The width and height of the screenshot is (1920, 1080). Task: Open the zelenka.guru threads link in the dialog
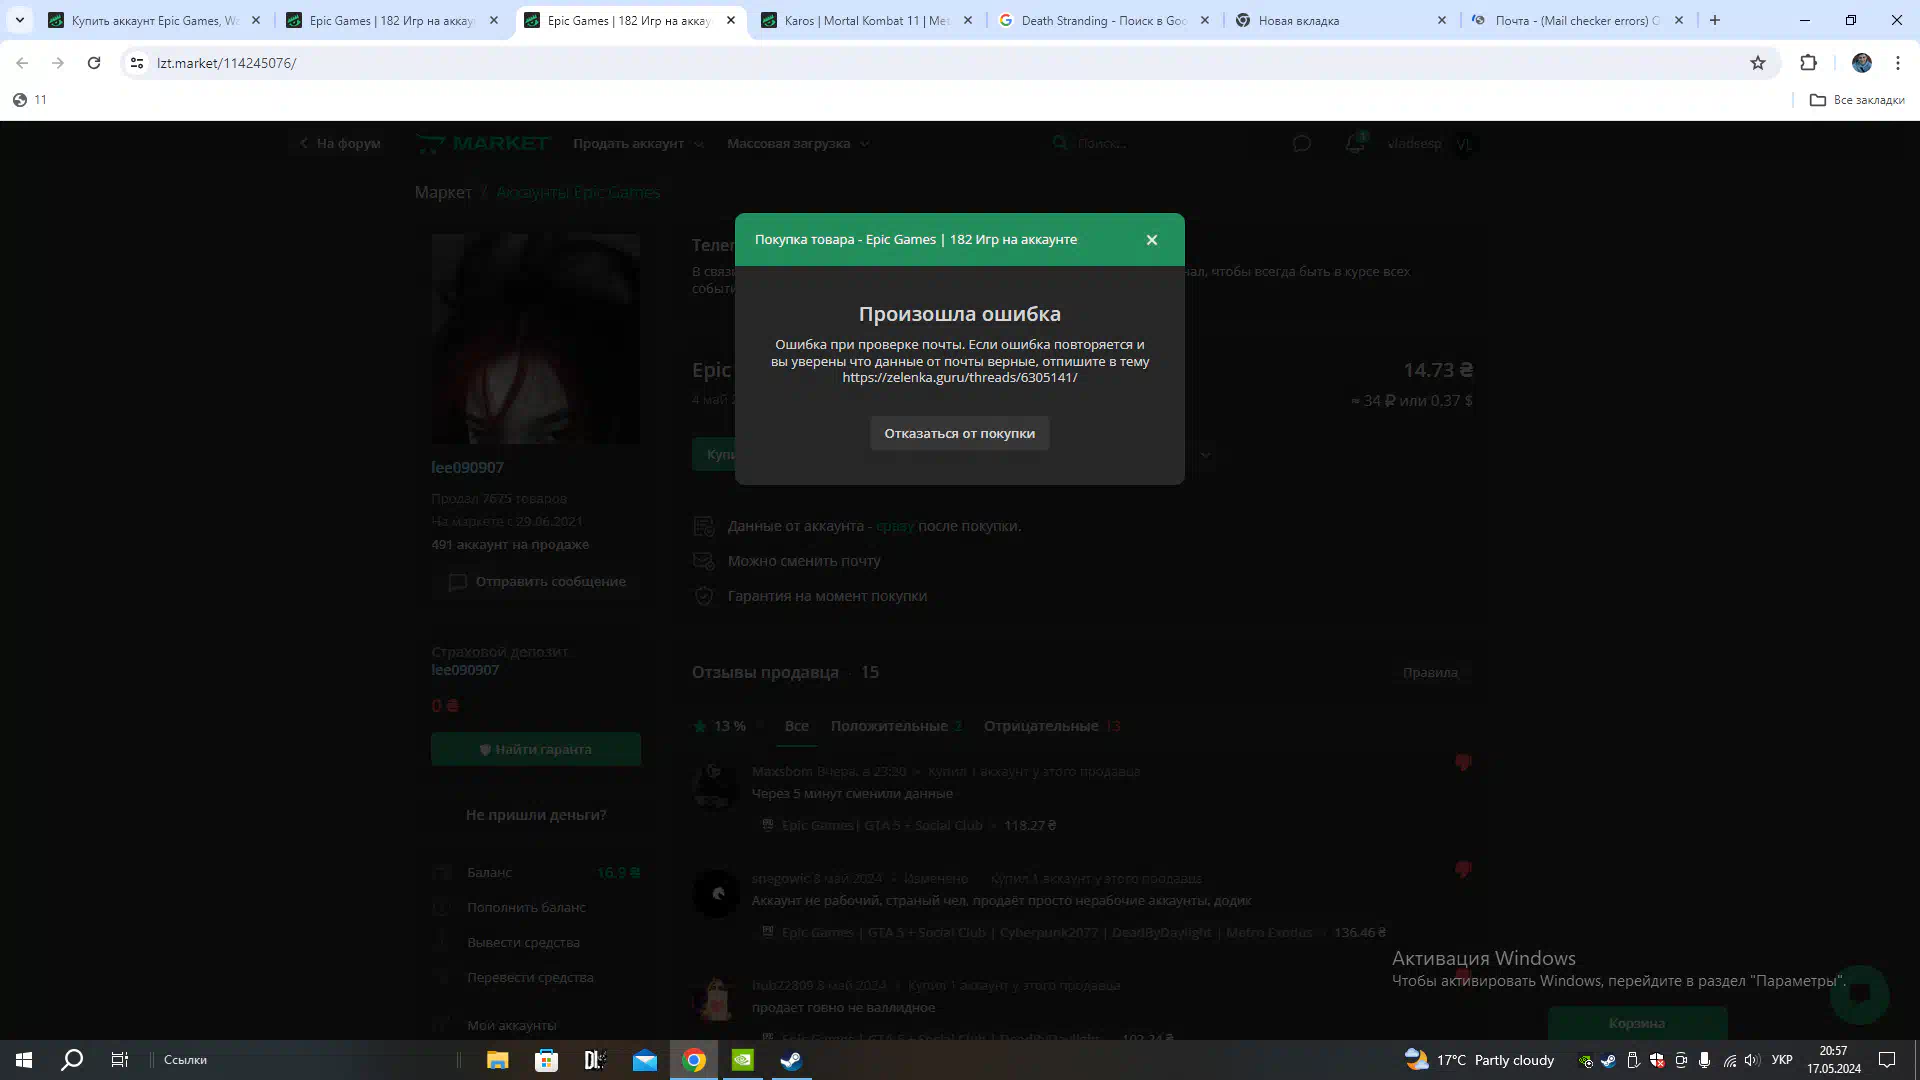(959, 378)
